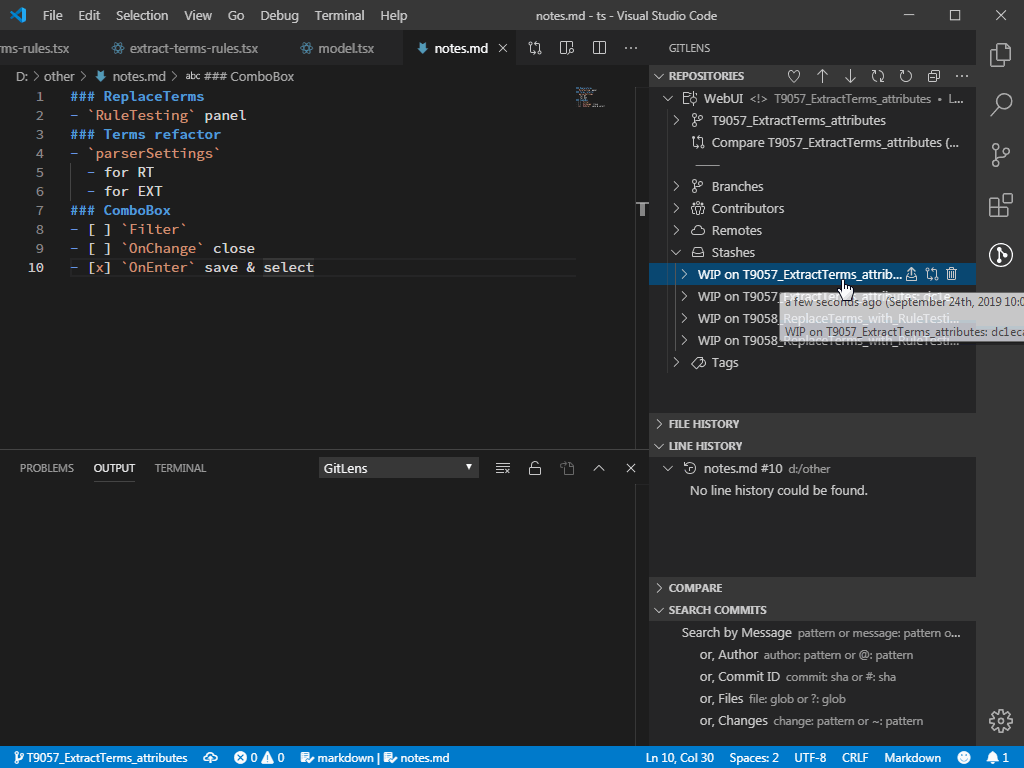Compare the selected stash with compare icon
1024x768 pixels.
tap(932, 274)
